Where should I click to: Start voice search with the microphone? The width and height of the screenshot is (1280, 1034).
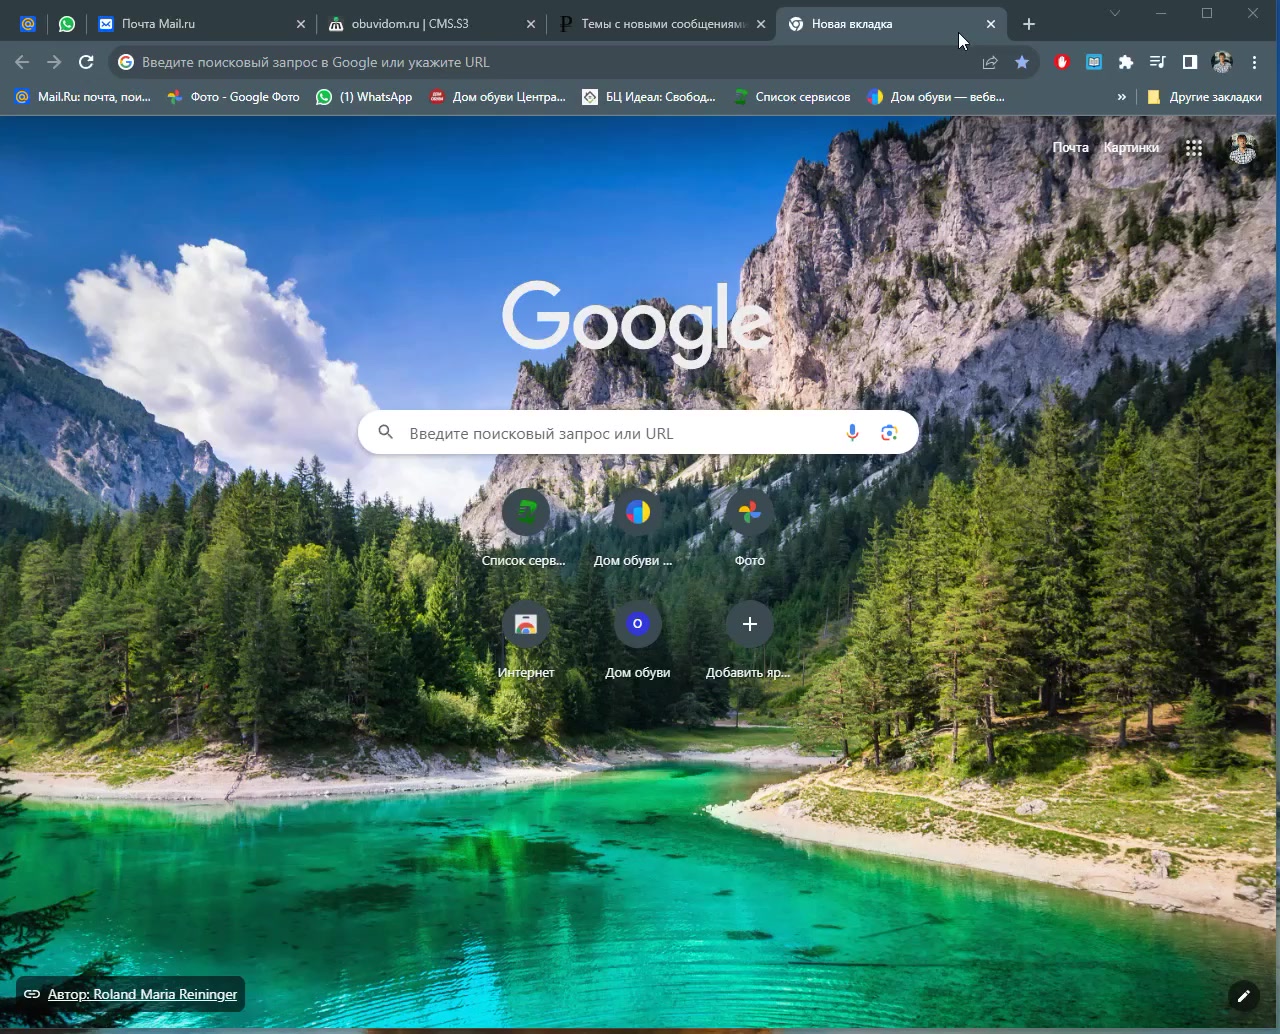click(852, 433)
